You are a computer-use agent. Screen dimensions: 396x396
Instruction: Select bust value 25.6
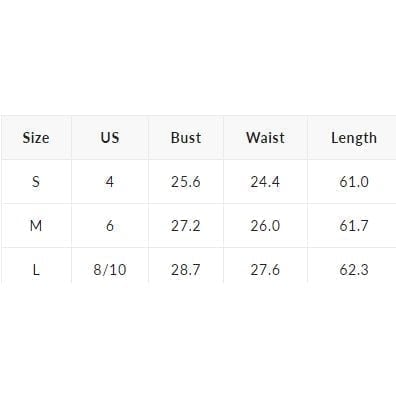coord(186,182)
